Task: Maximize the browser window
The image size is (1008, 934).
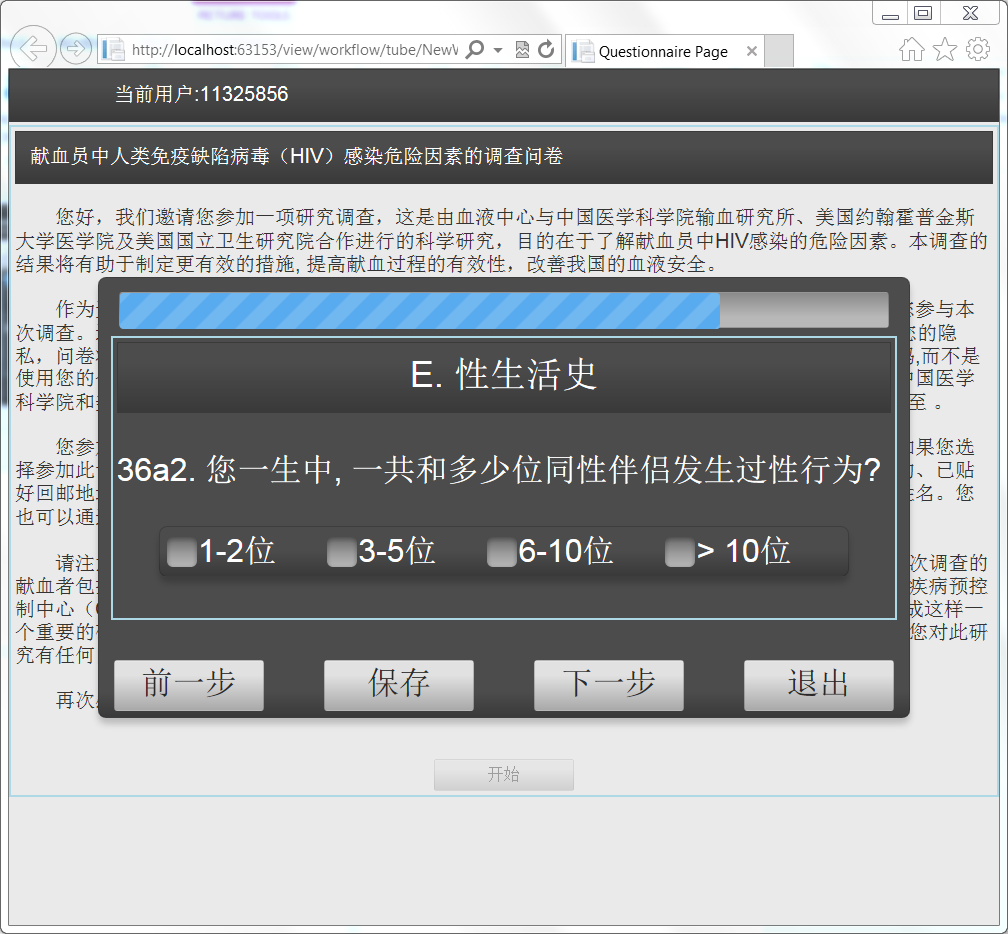Action: 924,13
